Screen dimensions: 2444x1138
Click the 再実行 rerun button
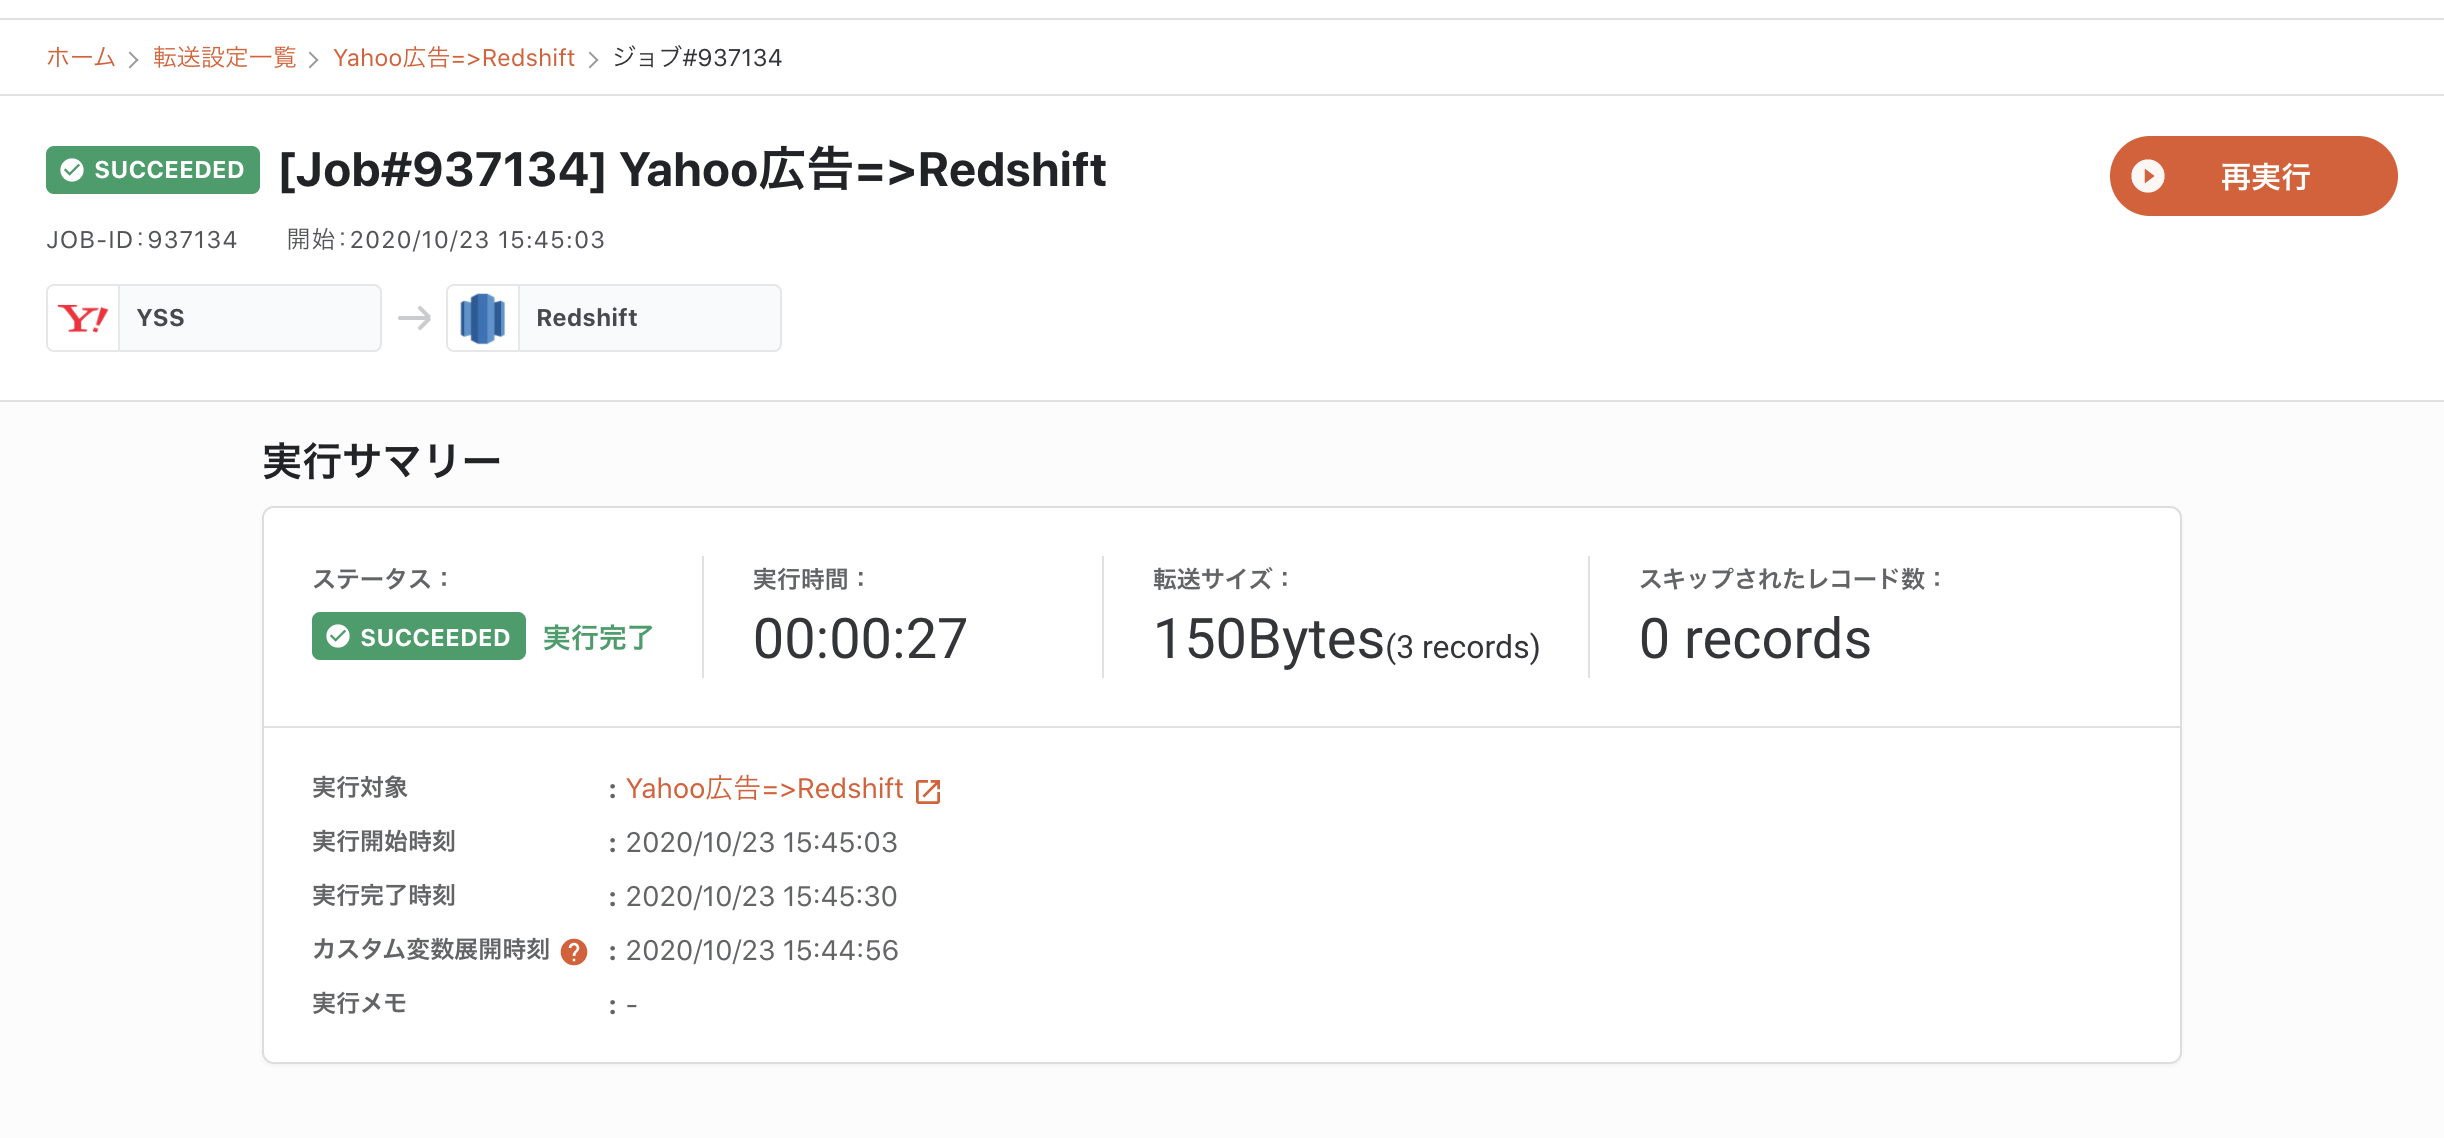2253,176
